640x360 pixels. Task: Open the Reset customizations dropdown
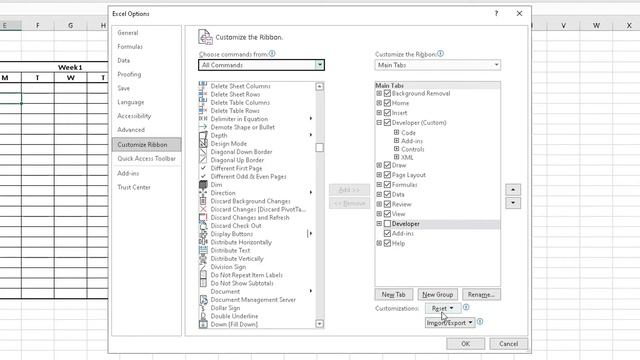click(443, 309)
